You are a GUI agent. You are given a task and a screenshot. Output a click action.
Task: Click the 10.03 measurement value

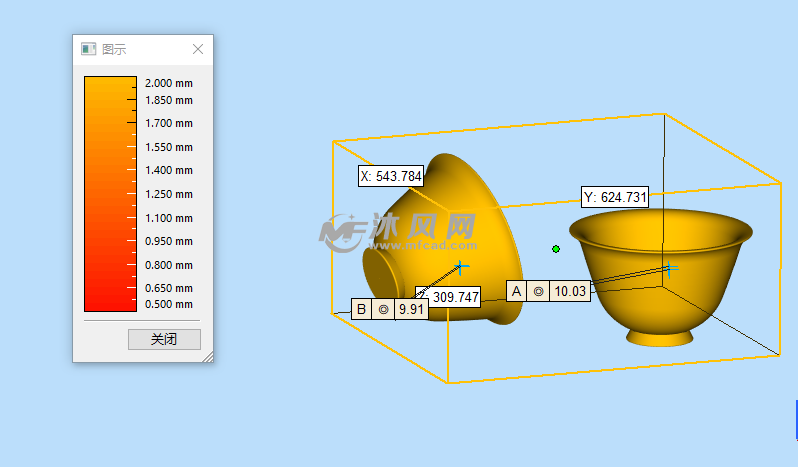coord(570,291)
